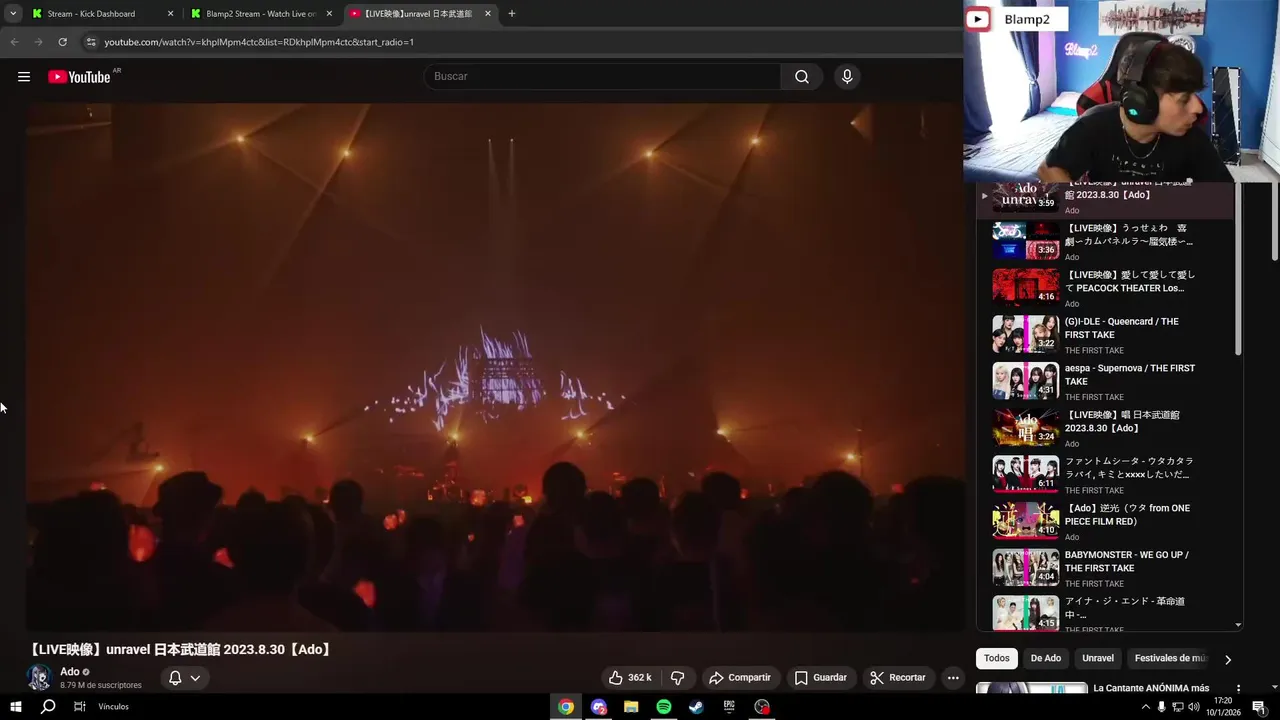Dislike the video with thumbs-down icon
Image resolution: width=1280 pixels, height=720 pixels.
point(677,678)
